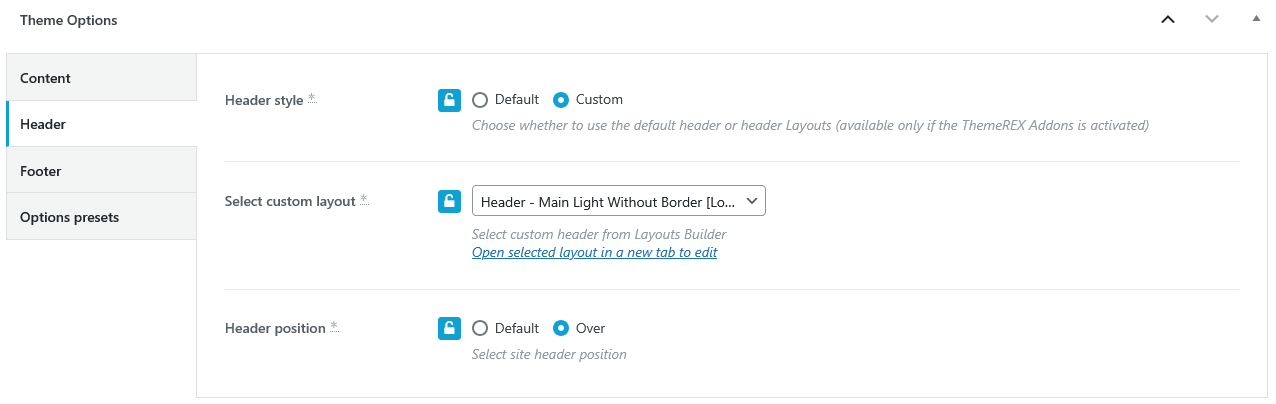Click the lock icon beside Header style
Viewport: 1276px width, 404px height.
(449, 100)
